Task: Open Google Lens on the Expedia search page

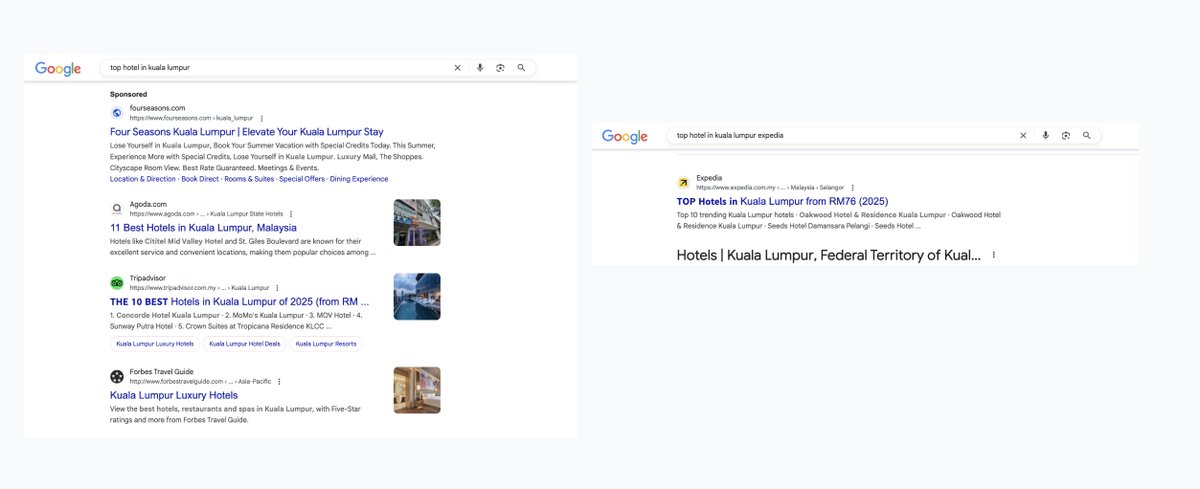Action: [1066, 135]
